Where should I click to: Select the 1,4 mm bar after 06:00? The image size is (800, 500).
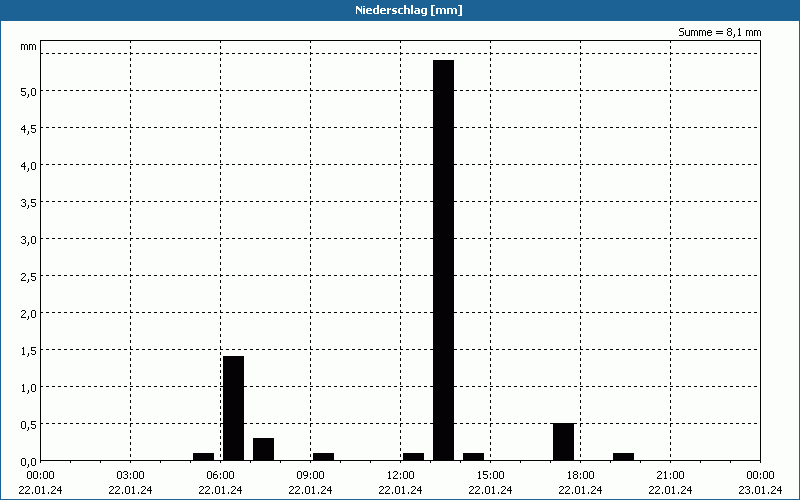click(234, 408)
